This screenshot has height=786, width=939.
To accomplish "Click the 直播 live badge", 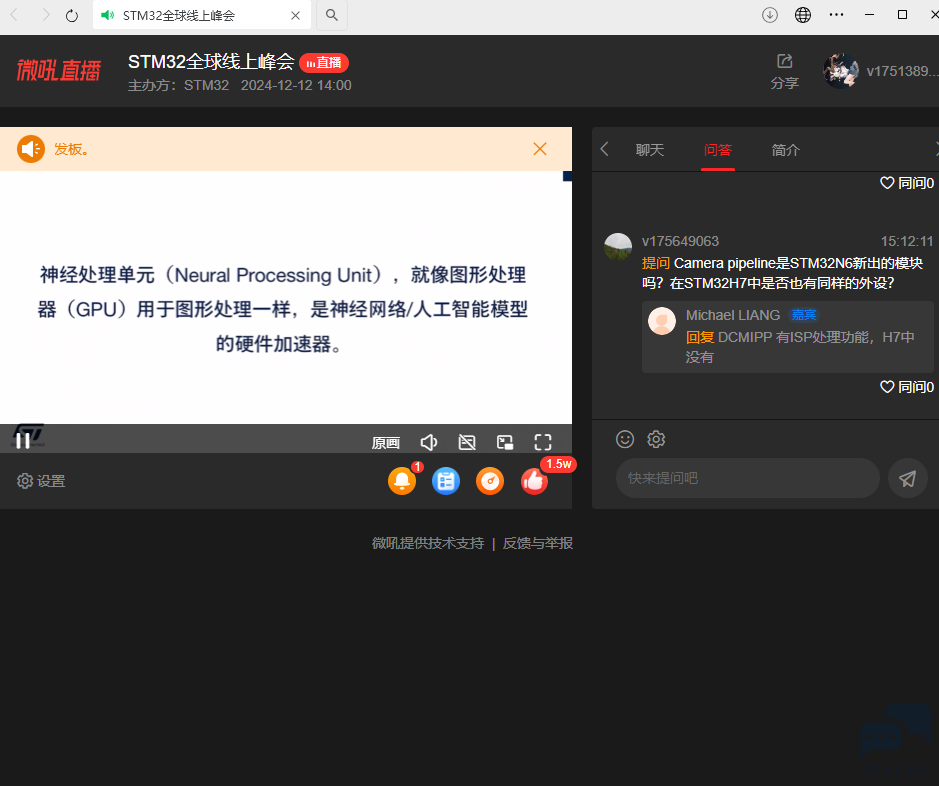I will pos(324,63).
